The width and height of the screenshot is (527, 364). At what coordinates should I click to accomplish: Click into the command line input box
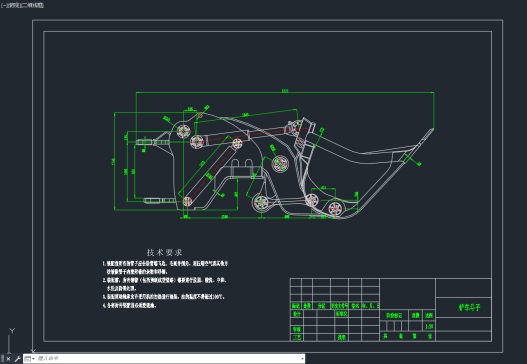(168, 359)
